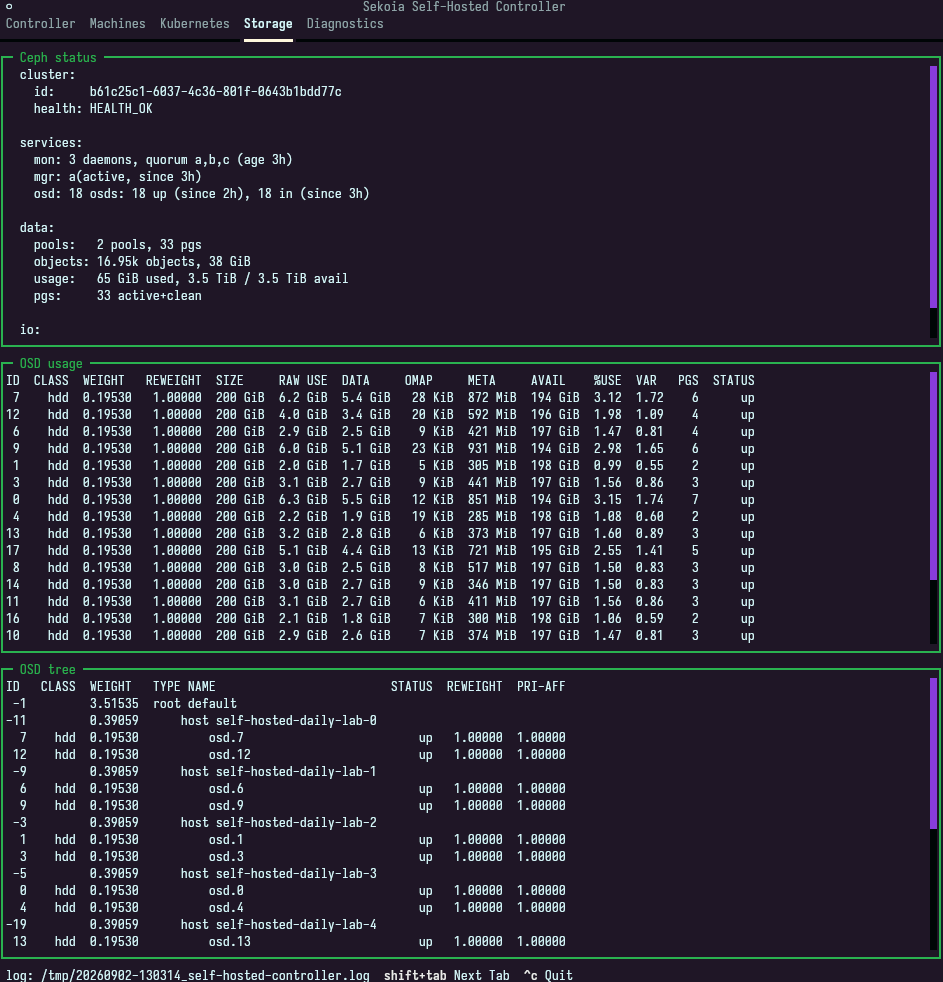
Task: Select osd.13 in the OSD tree
Action: tap(230, 941)
